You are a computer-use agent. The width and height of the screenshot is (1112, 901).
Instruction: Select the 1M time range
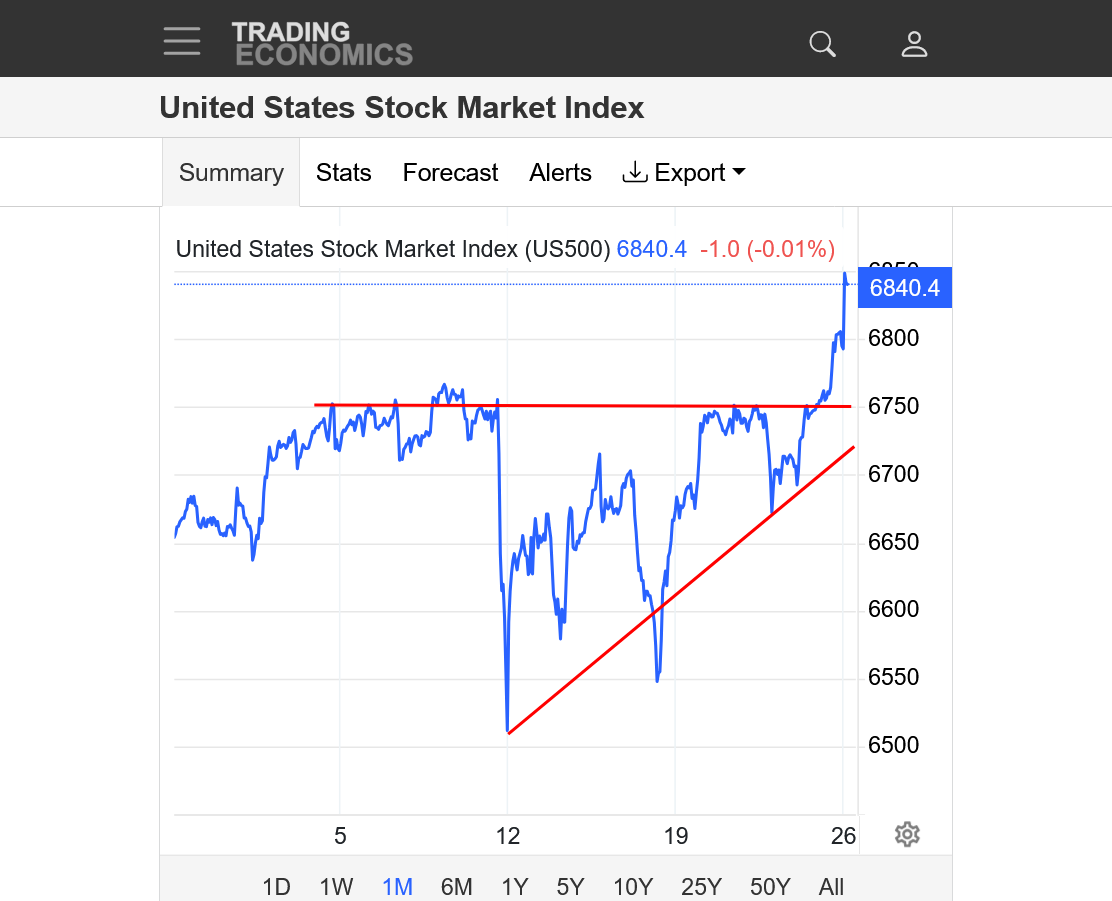point(397,886)
